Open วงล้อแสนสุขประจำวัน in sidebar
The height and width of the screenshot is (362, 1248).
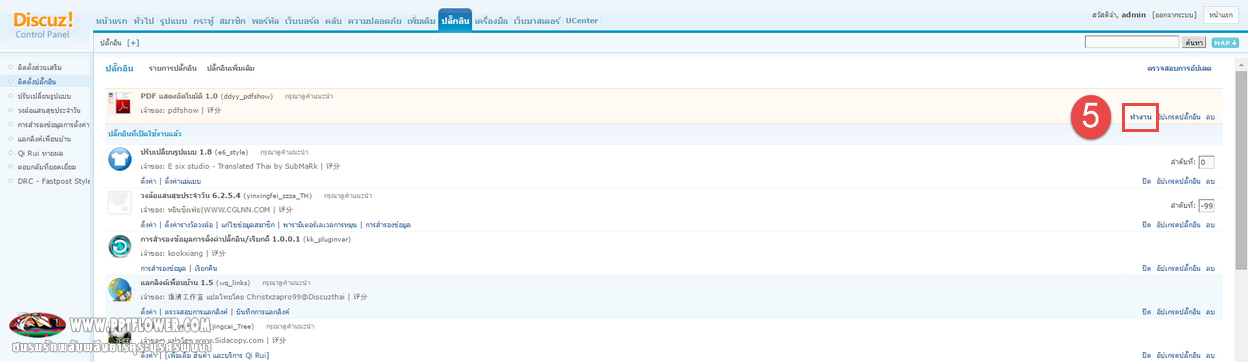tap(49, 109)
